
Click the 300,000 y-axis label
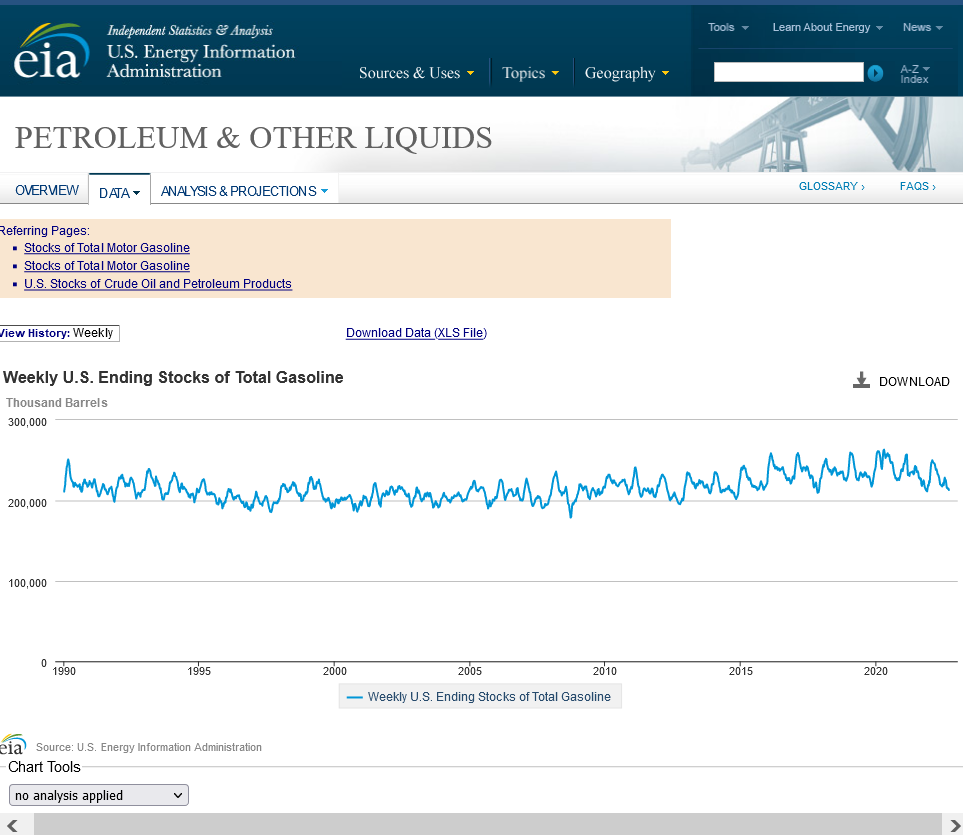point(27,422)
